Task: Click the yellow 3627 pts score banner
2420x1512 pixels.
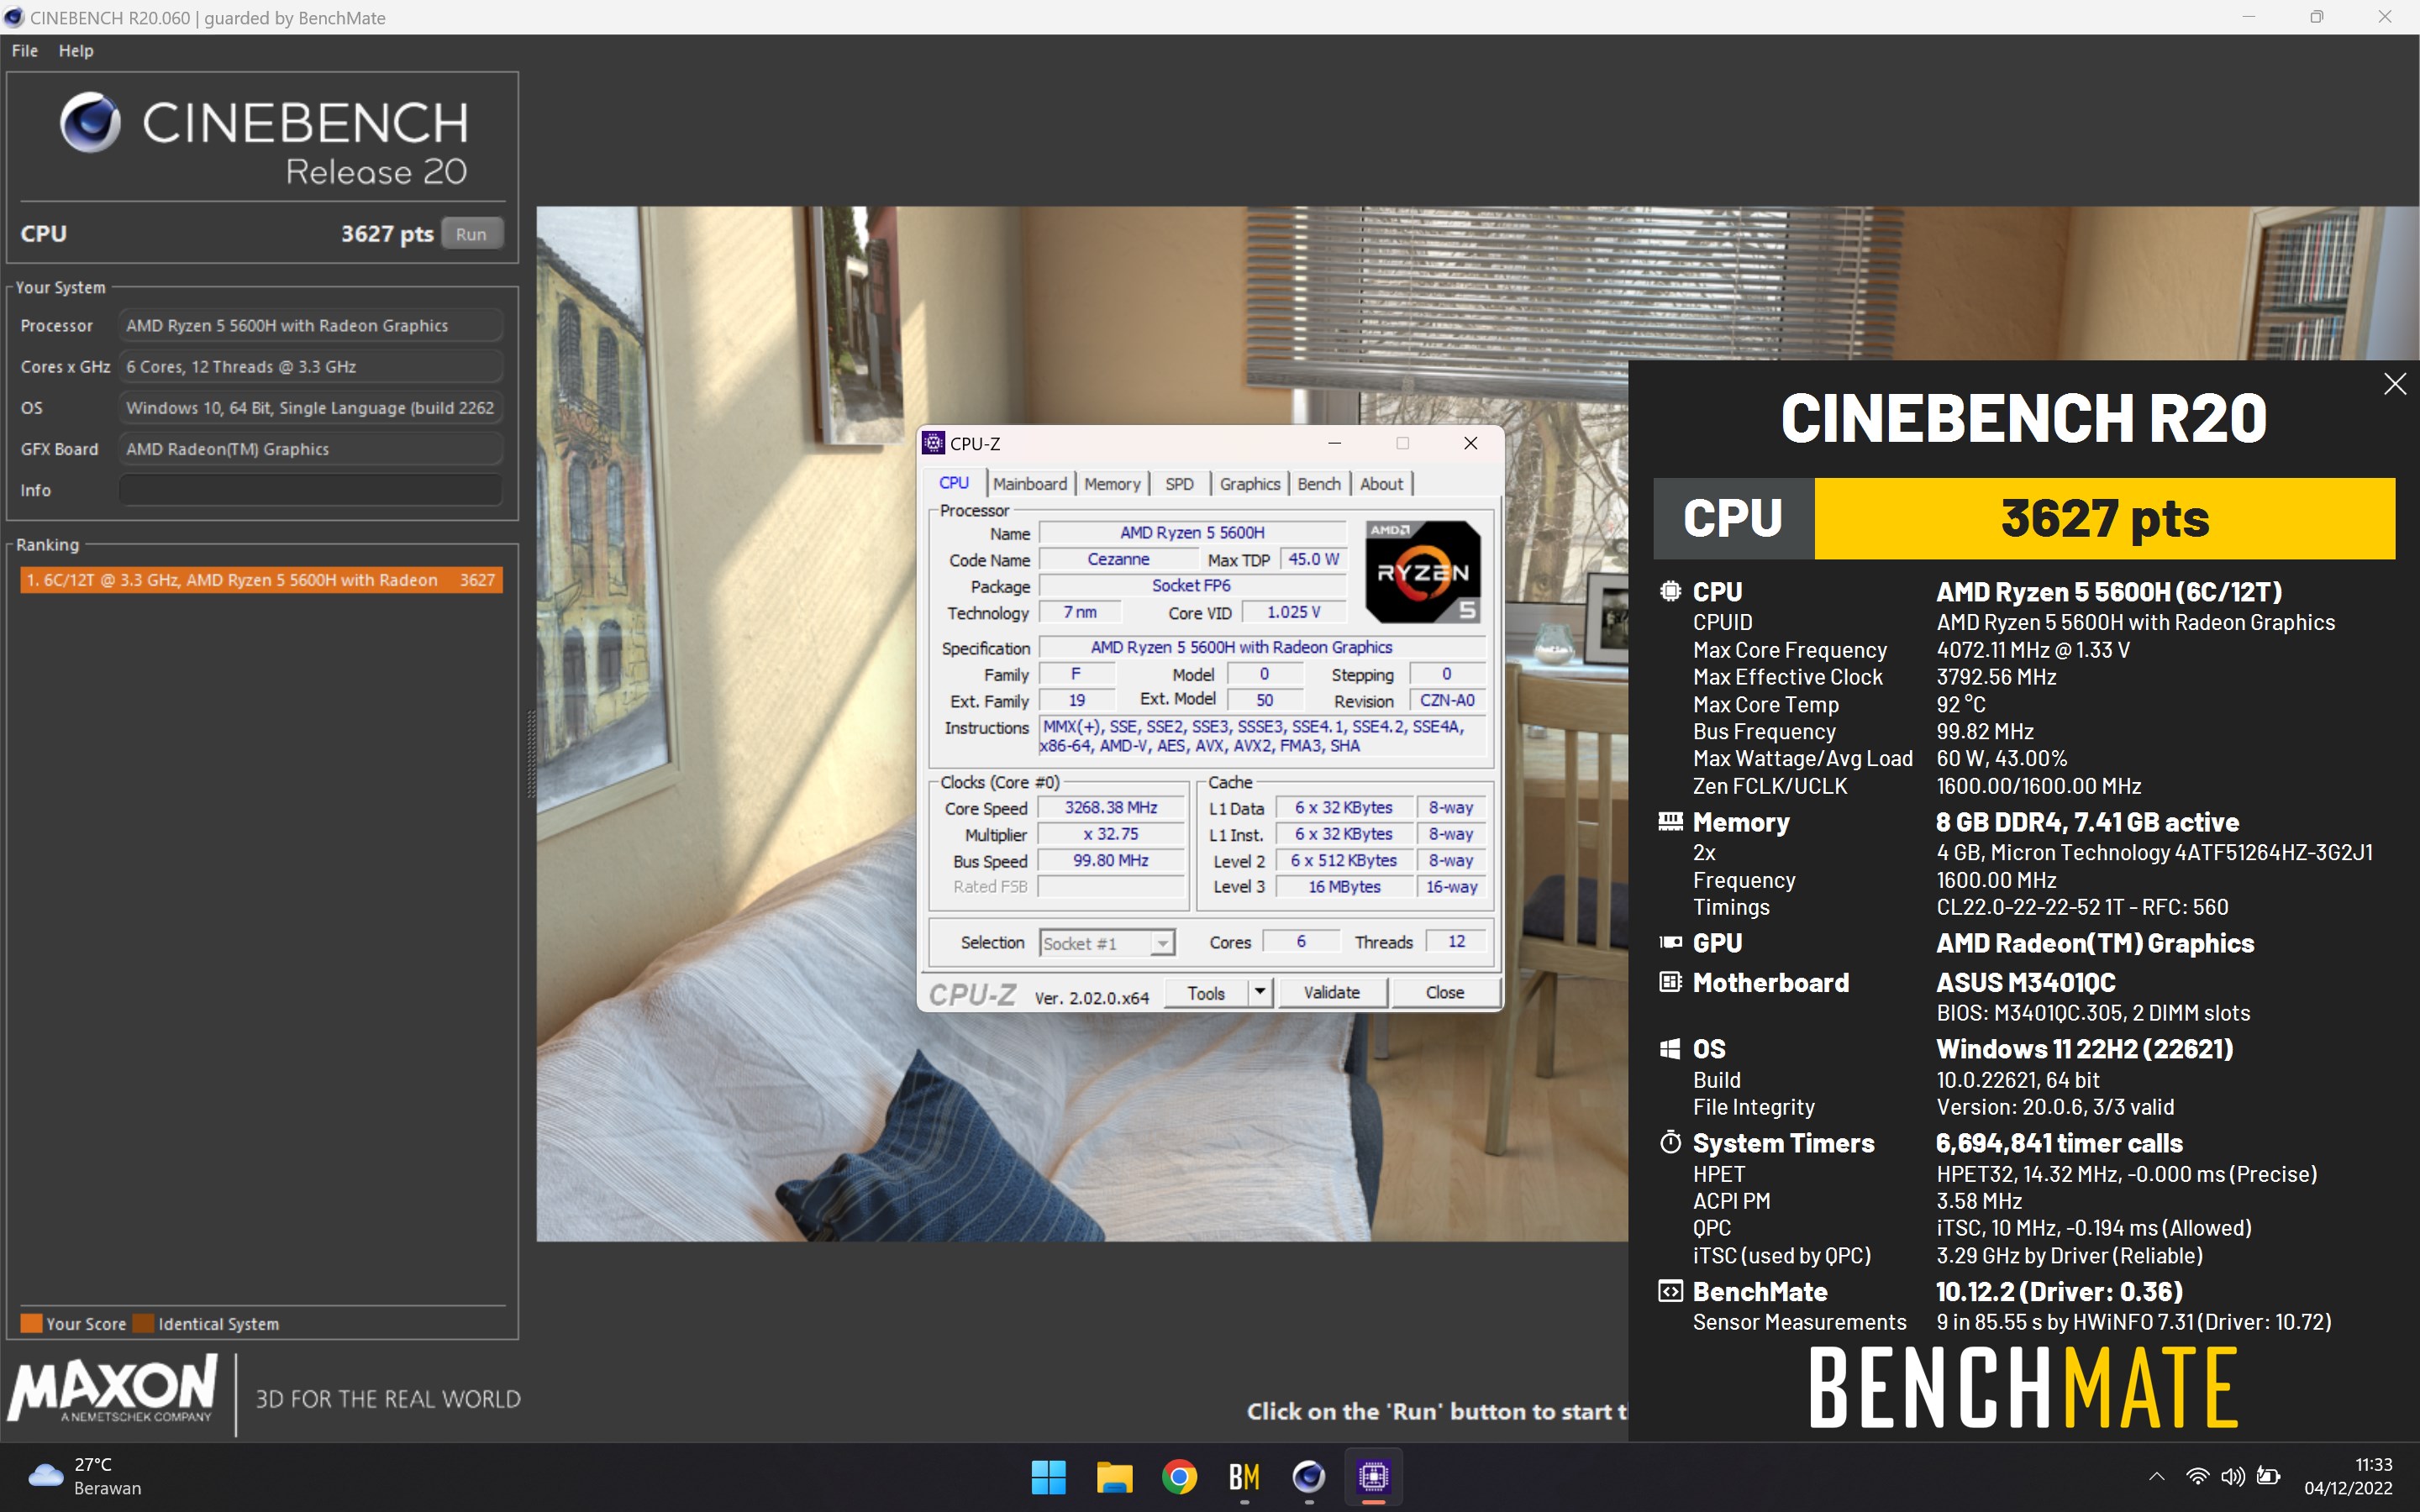Action: tap(2104, 518)
